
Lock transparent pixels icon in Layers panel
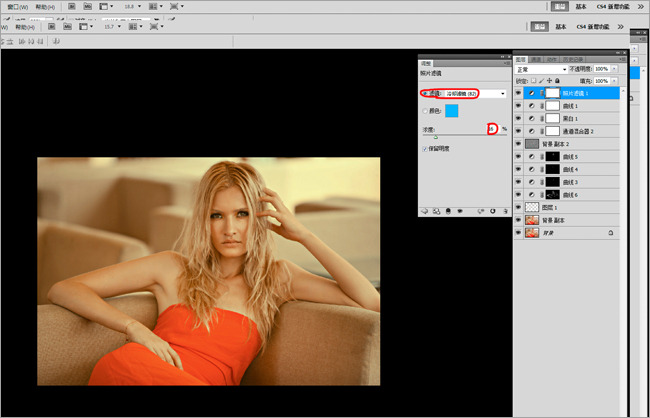534,81
